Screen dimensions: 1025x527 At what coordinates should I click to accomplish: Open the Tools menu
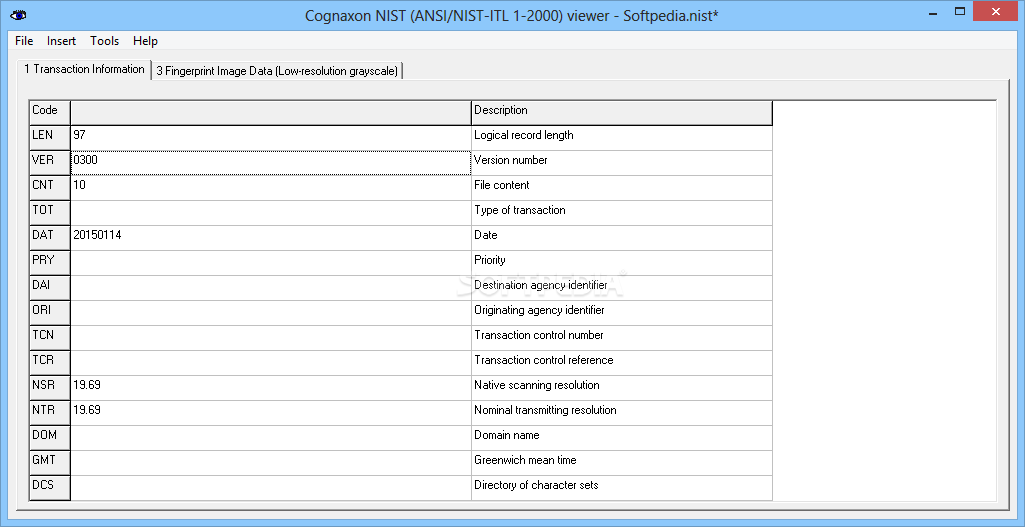(105, 41)
